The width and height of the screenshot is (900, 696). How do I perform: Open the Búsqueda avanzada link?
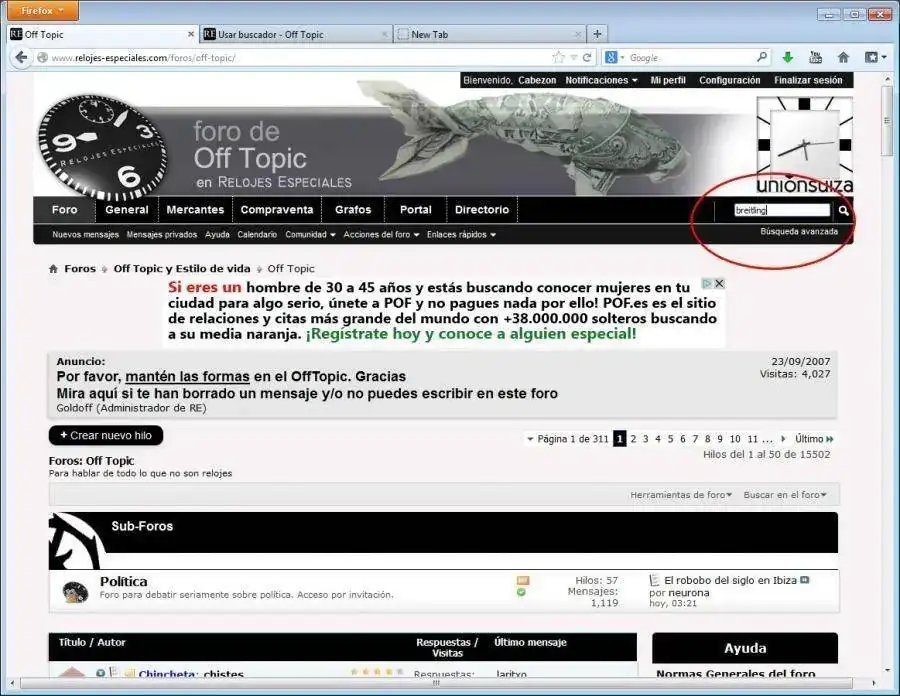pyautogui.click(x=798, y=232)
